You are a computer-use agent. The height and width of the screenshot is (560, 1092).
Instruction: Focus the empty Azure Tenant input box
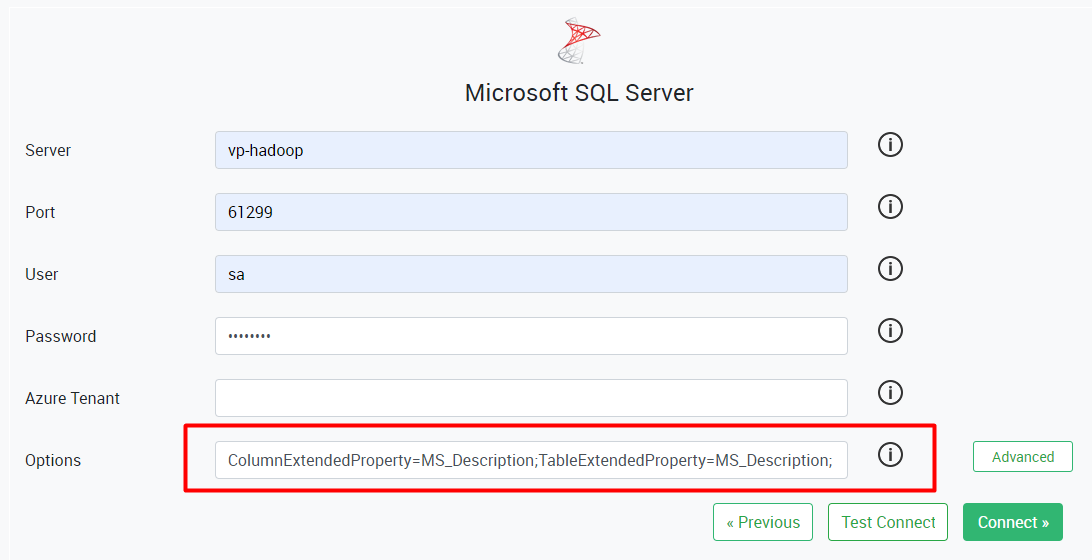pyautogui.click(x=531, y=398)
